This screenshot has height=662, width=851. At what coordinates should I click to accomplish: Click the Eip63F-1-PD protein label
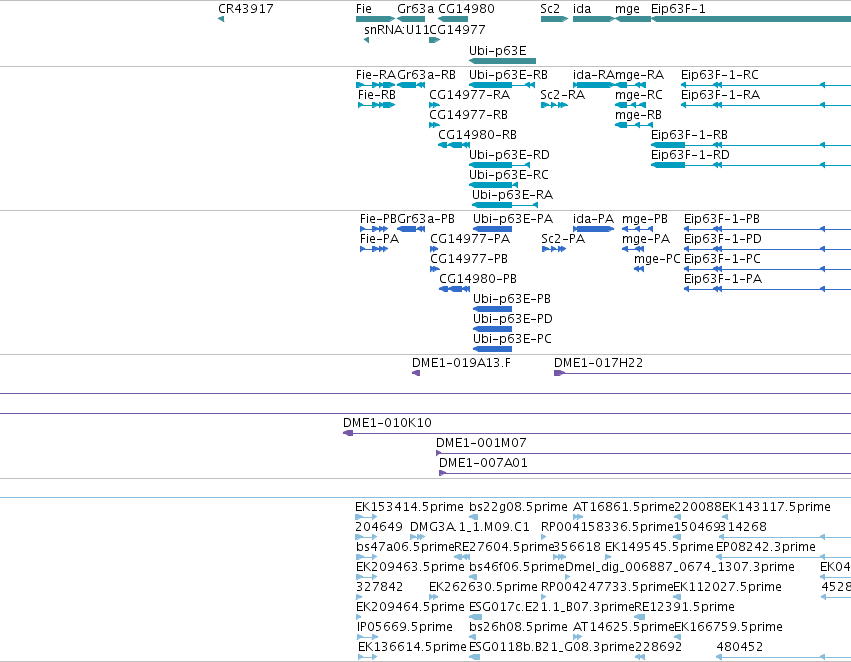(x=722, y=239)
